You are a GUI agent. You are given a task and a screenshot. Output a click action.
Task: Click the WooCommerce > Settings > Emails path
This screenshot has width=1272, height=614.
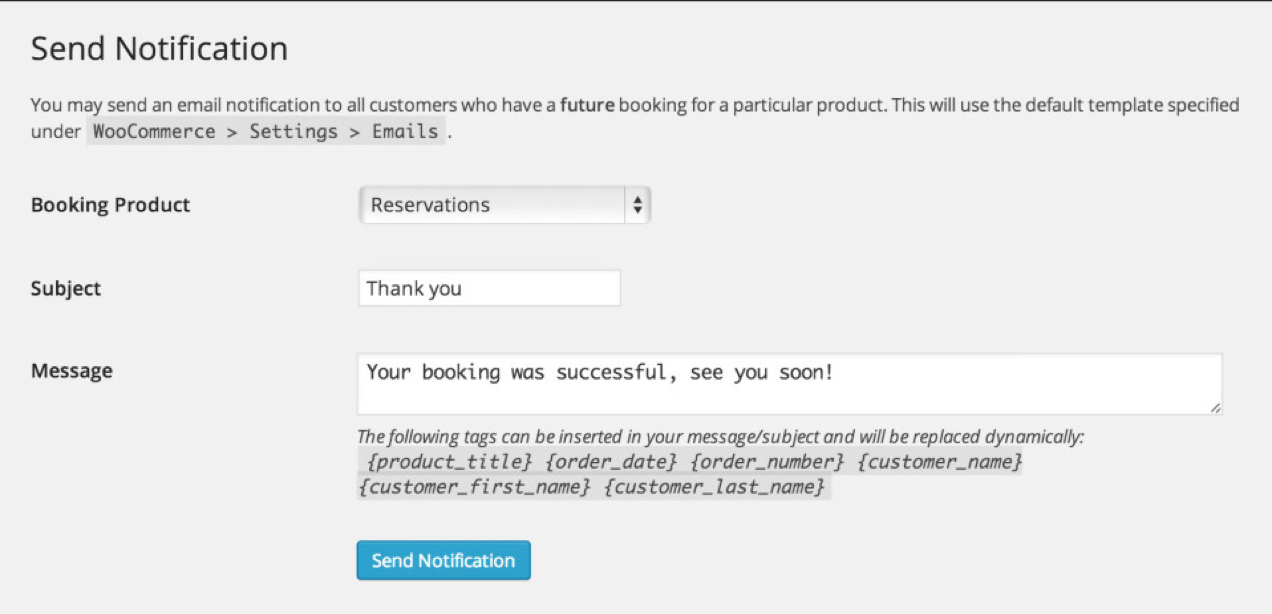[x=265, y=131]
